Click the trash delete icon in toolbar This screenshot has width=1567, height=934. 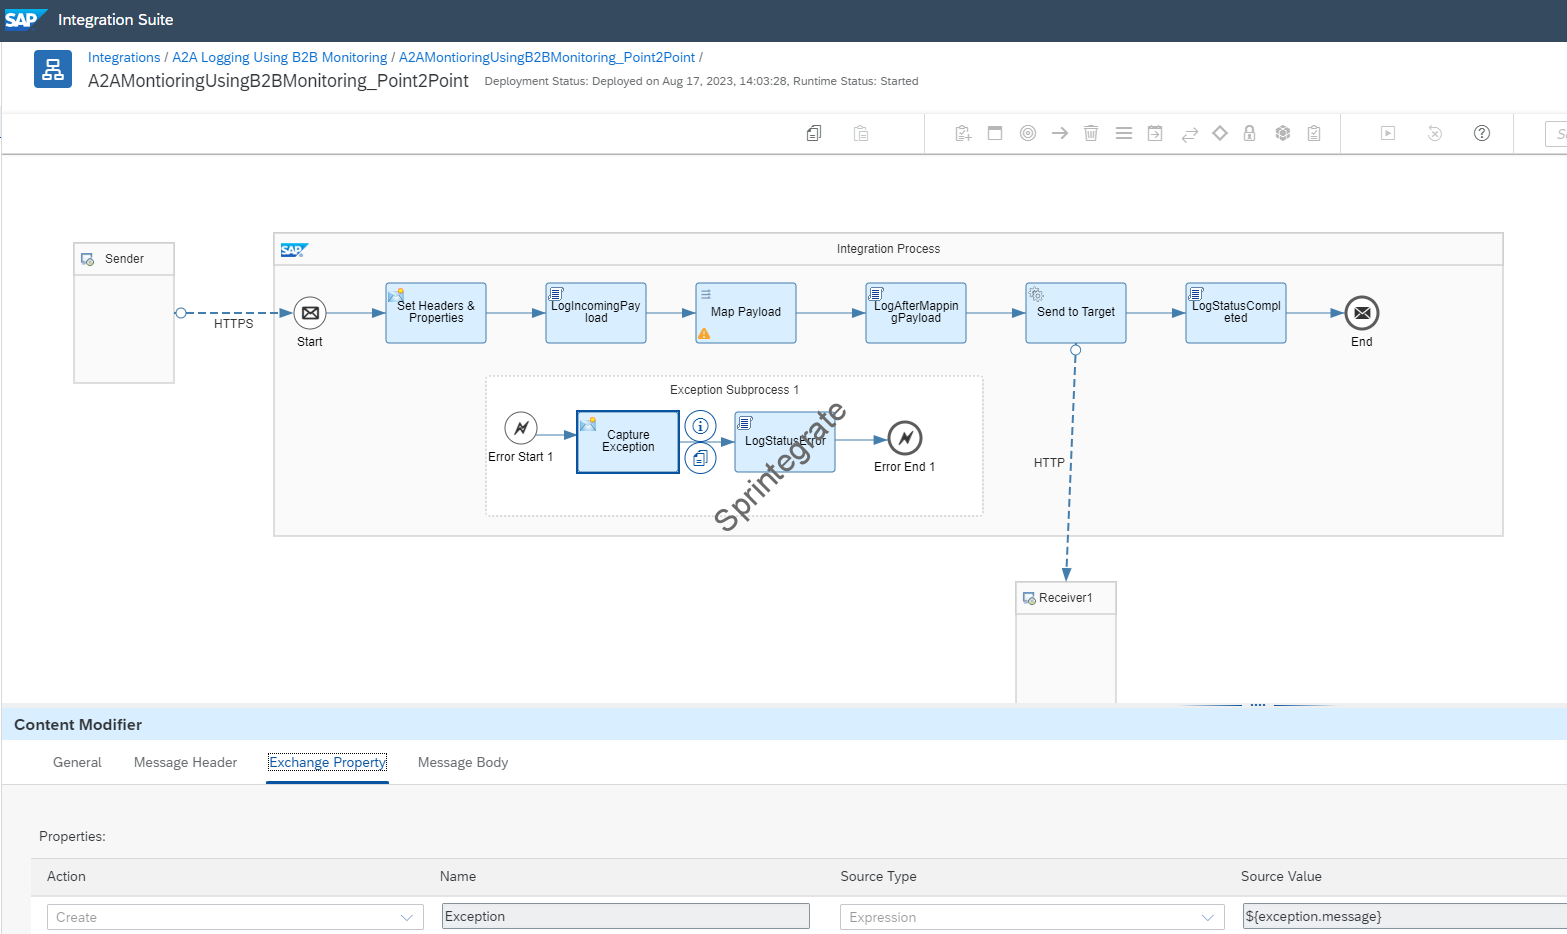pyautogui.click(x=1091, y=133)
